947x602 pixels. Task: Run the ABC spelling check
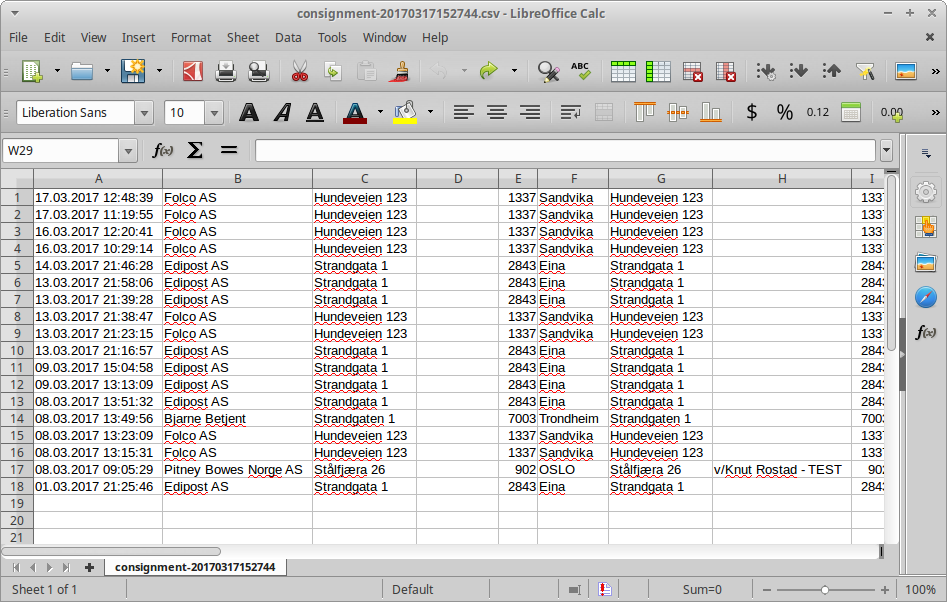581,71
